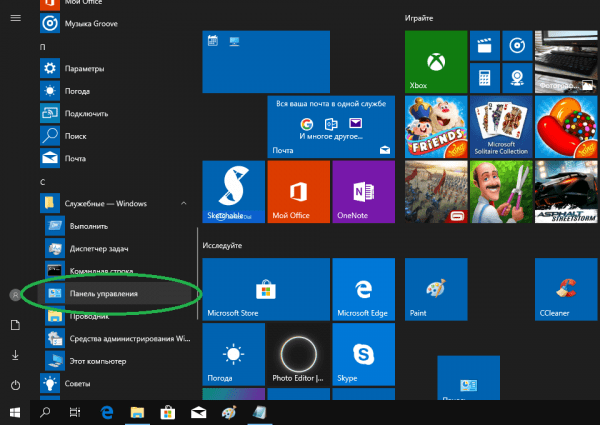The height and width of the screenshot is (425, 600).
Task: Open Mail icon on taskbar
Action: (x=199, y=412)
